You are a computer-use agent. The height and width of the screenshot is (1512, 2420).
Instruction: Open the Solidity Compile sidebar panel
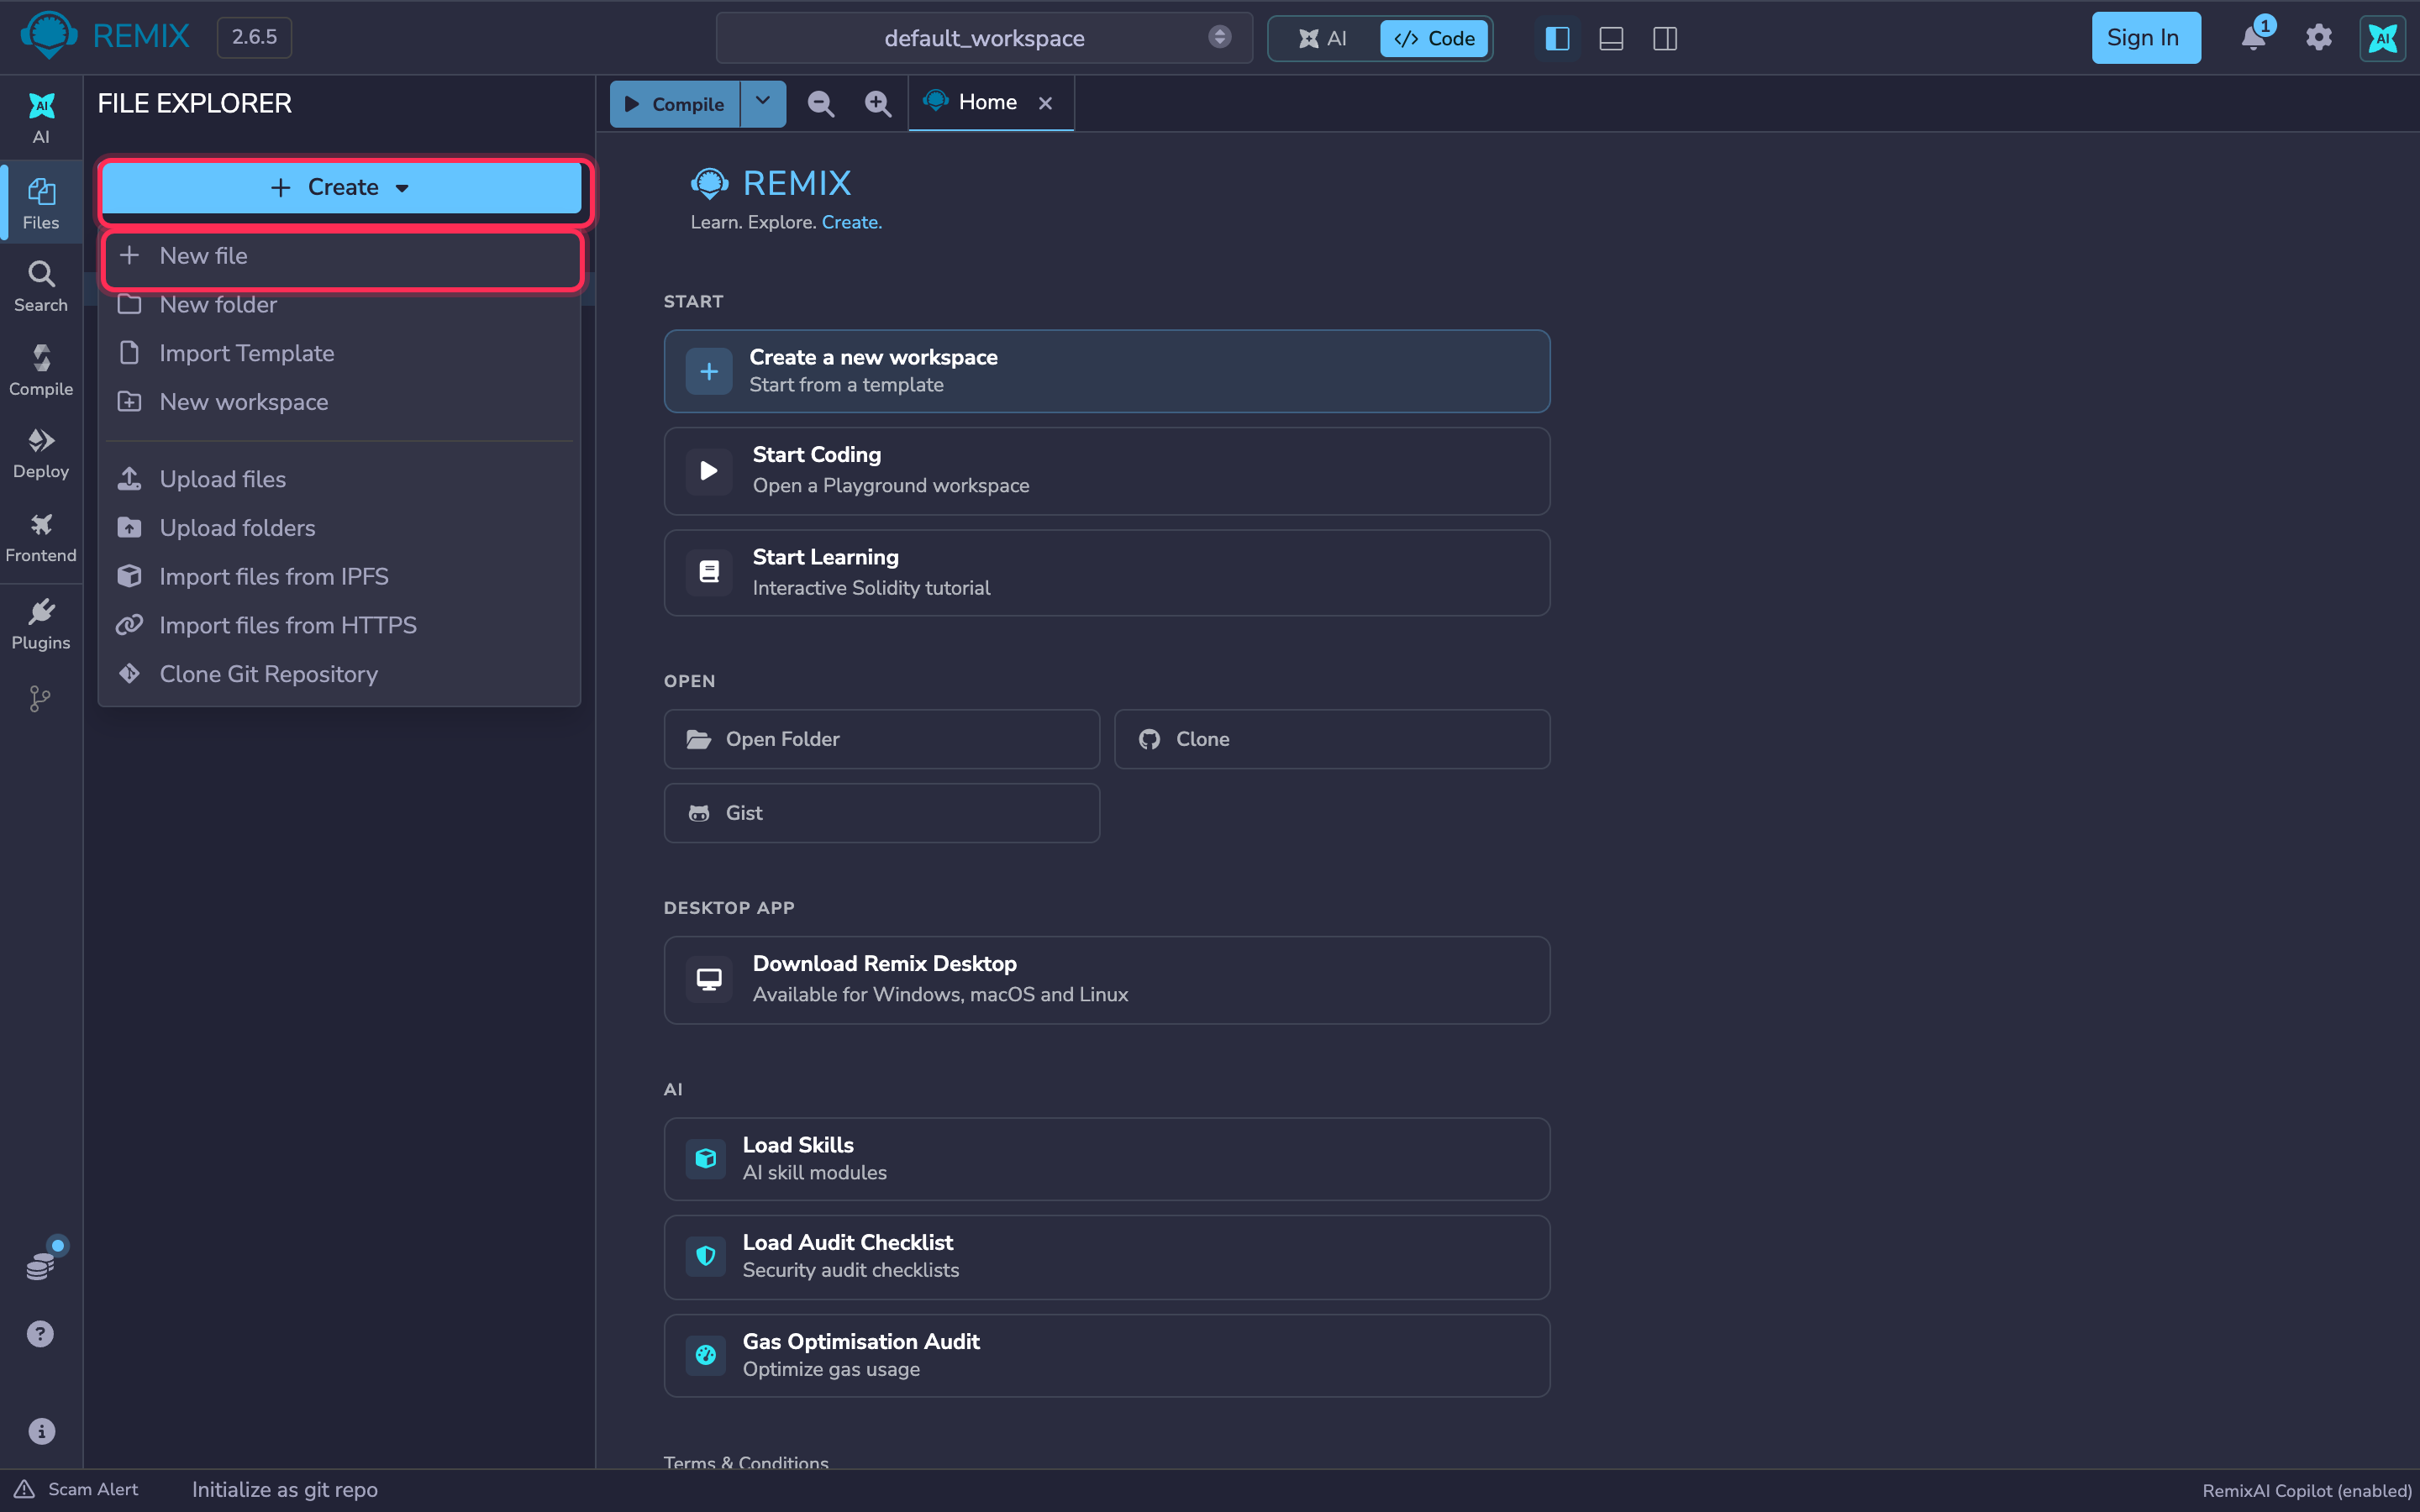point(41,370)
